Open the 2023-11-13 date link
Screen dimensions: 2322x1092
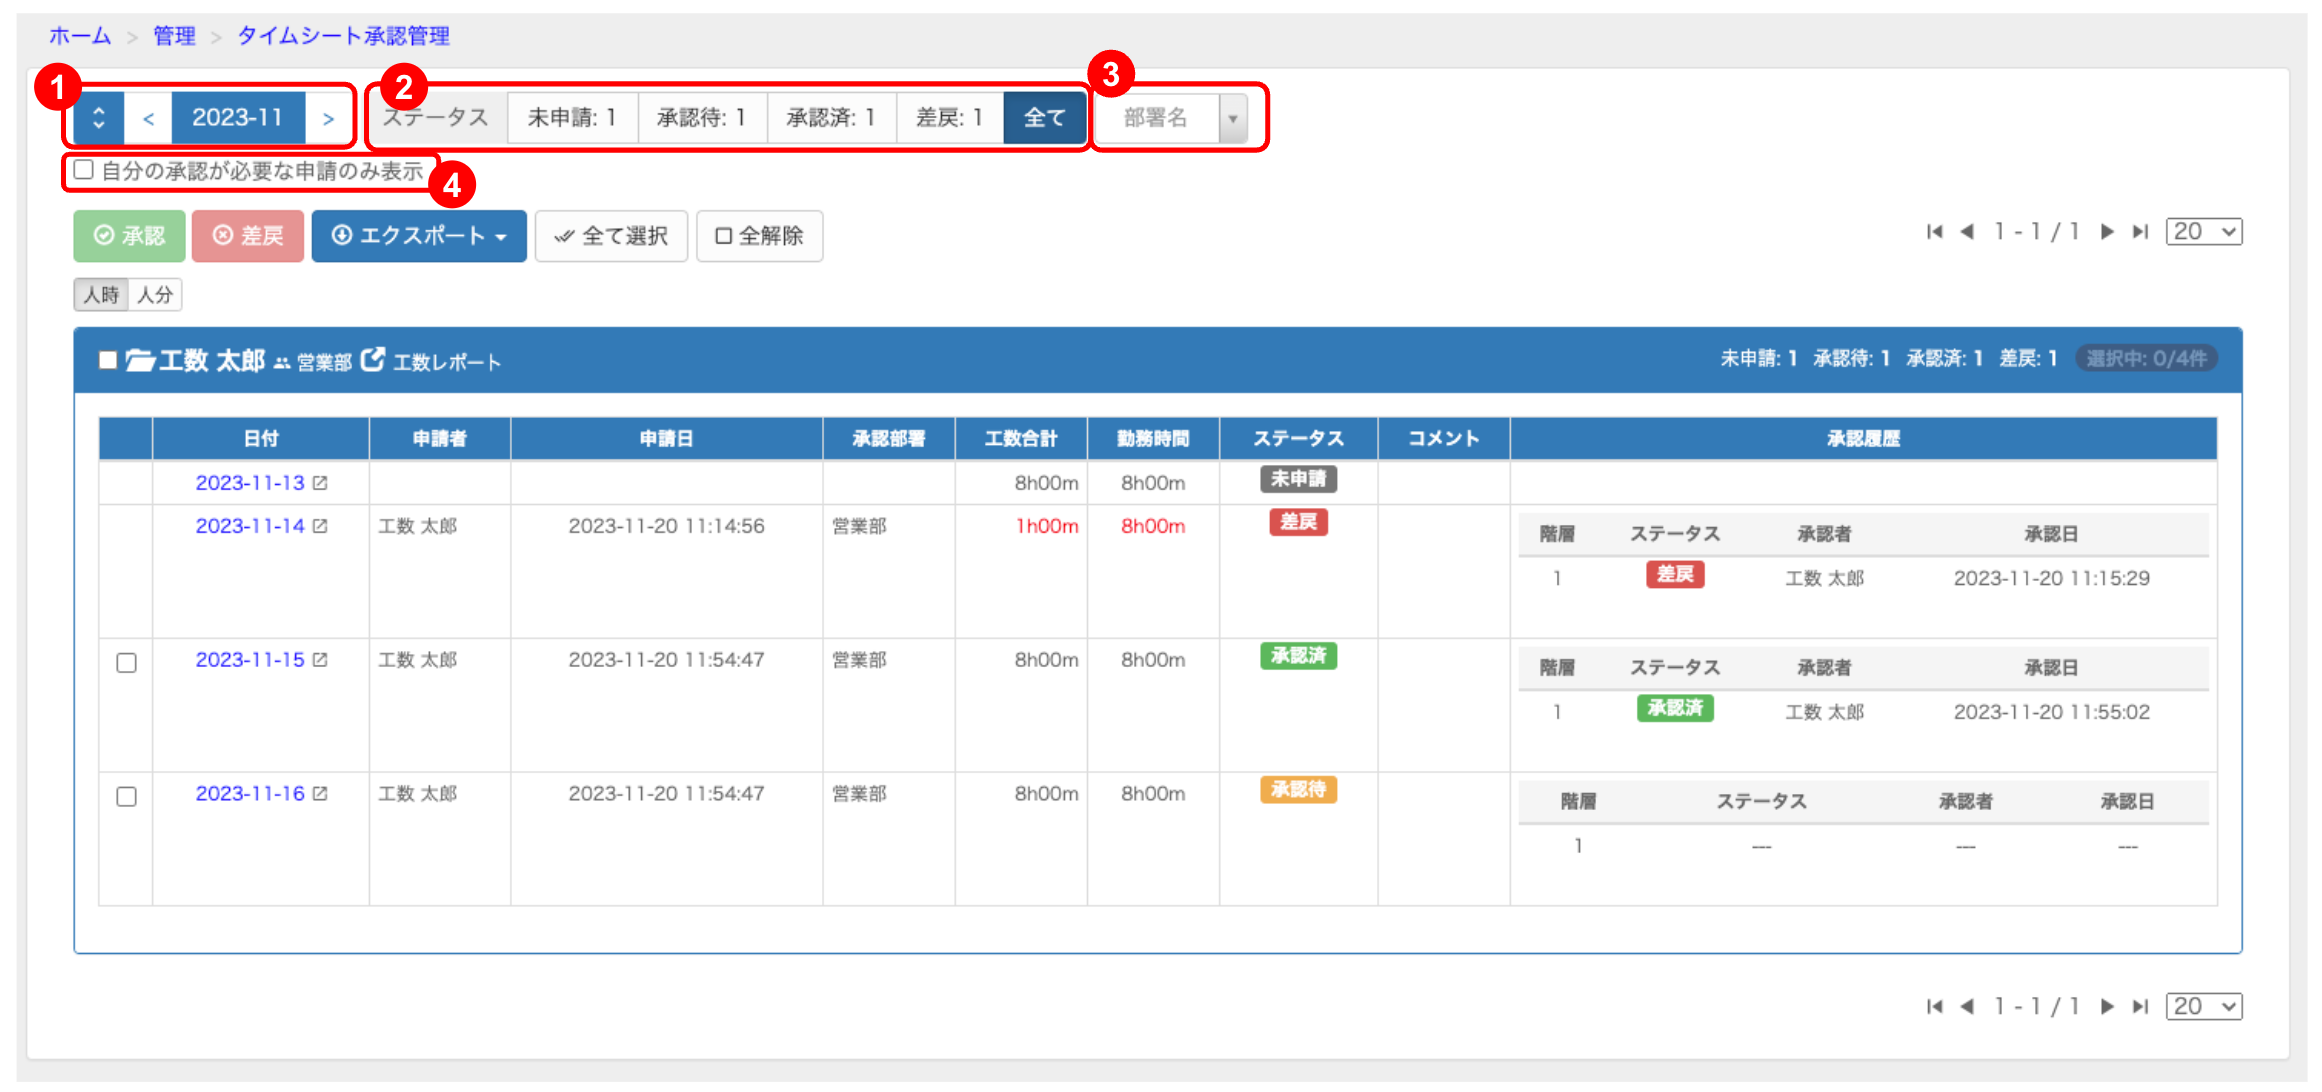(x=250, y=483)
